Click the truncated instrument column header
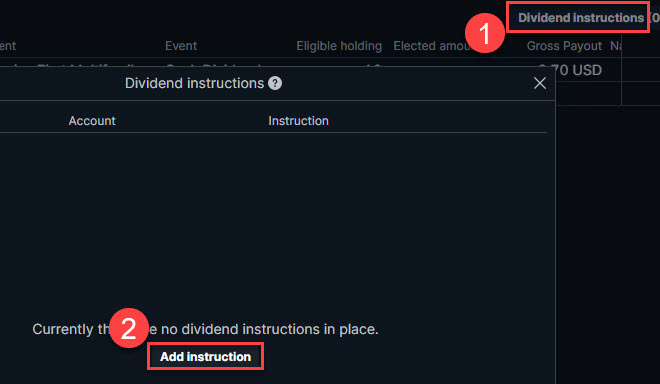660x384 pixels. (x=8, y=45)
